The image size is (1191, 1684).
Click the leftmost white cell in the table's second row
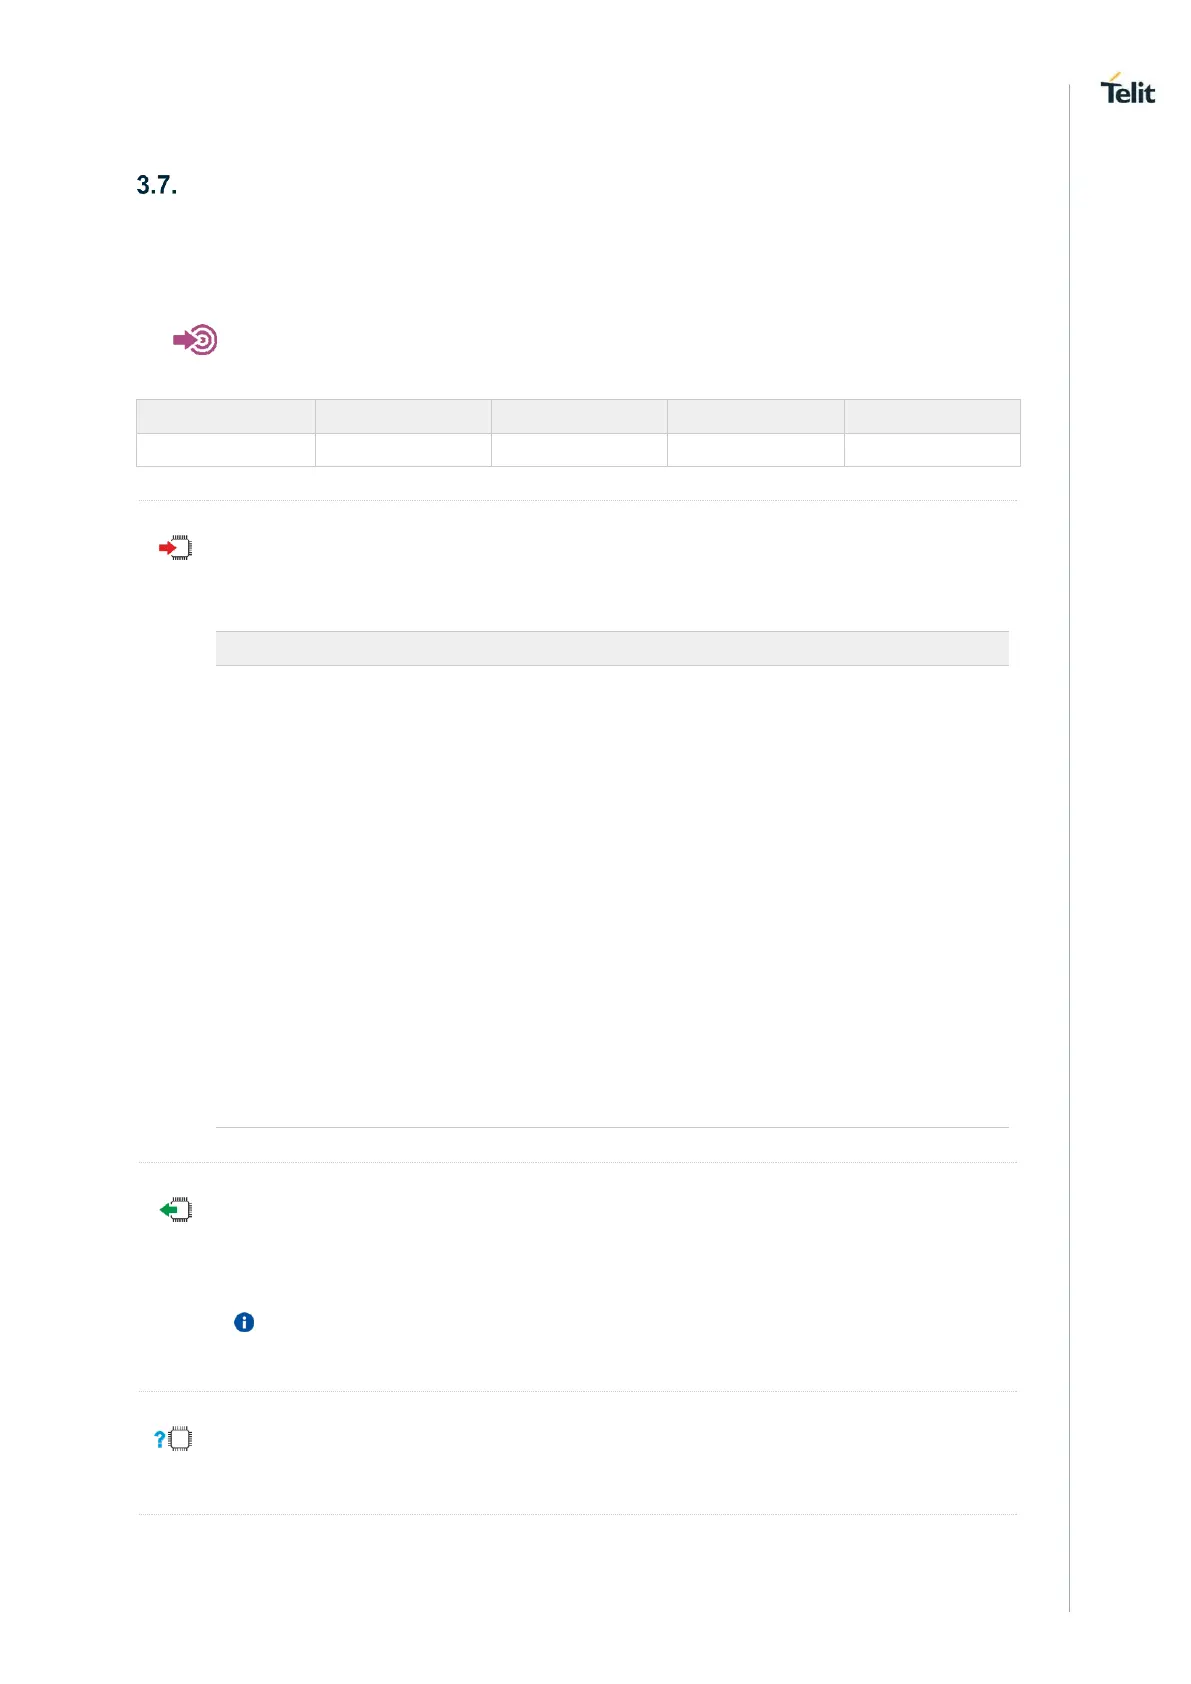226,450
